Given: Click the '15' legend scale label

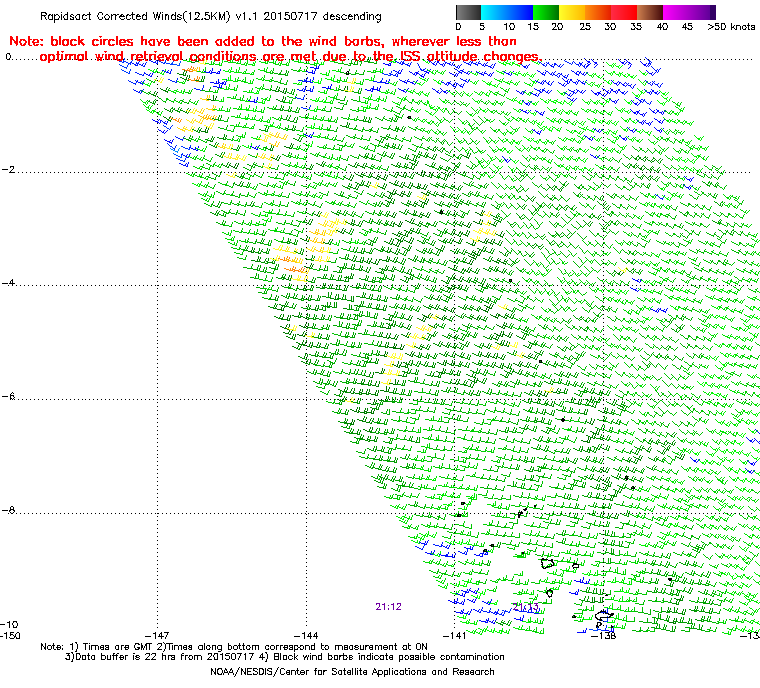Looking at the screenshot, I should pos(533,27).
